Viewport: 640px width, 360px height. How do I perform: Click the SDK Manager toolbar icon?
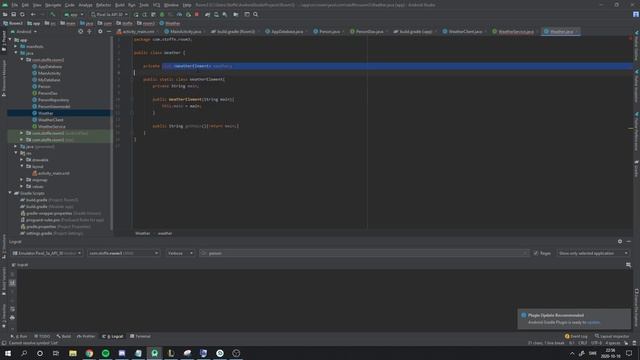225,14
